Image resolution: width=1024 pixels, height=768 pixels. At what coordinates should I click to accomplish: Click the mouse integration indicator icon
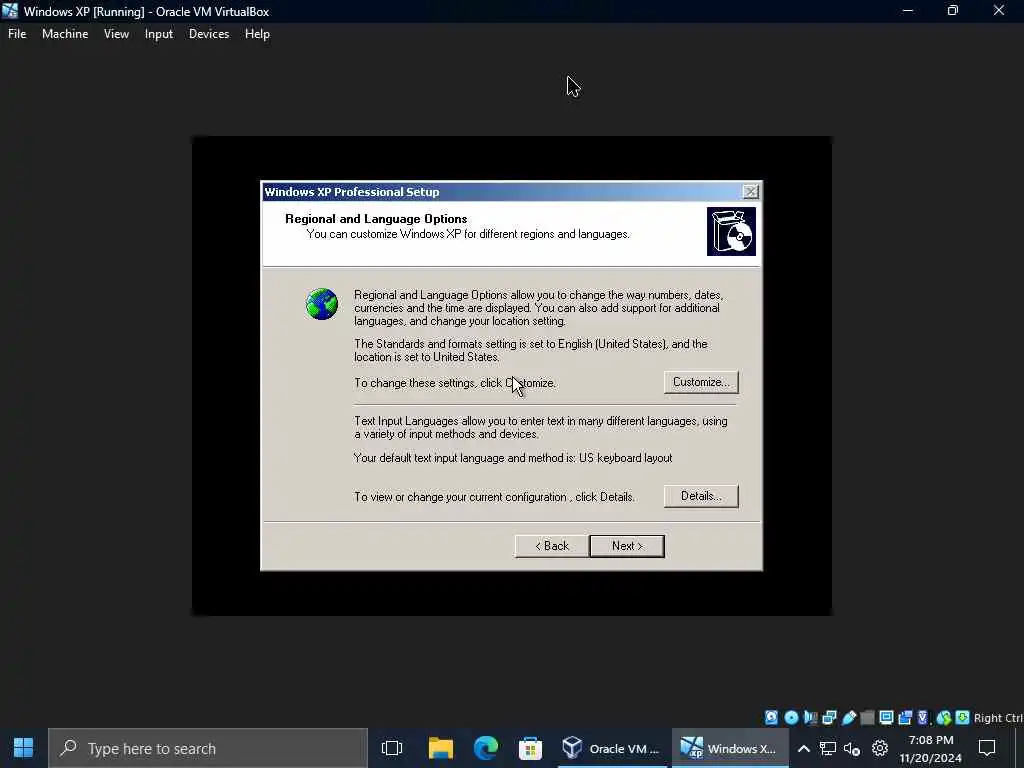point(944,718)
